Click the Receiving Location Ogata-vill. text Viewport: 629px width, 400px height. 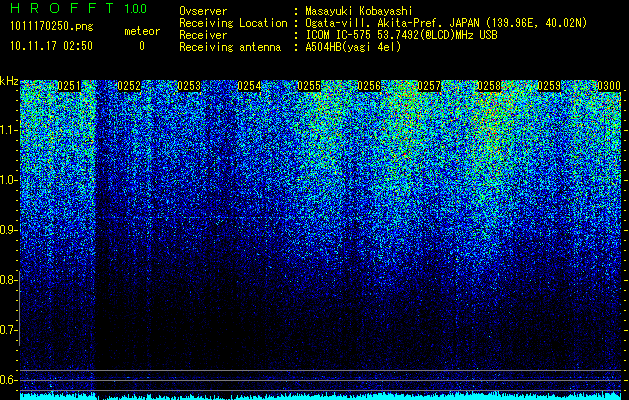pyautogui.click(x=446, y=23)
